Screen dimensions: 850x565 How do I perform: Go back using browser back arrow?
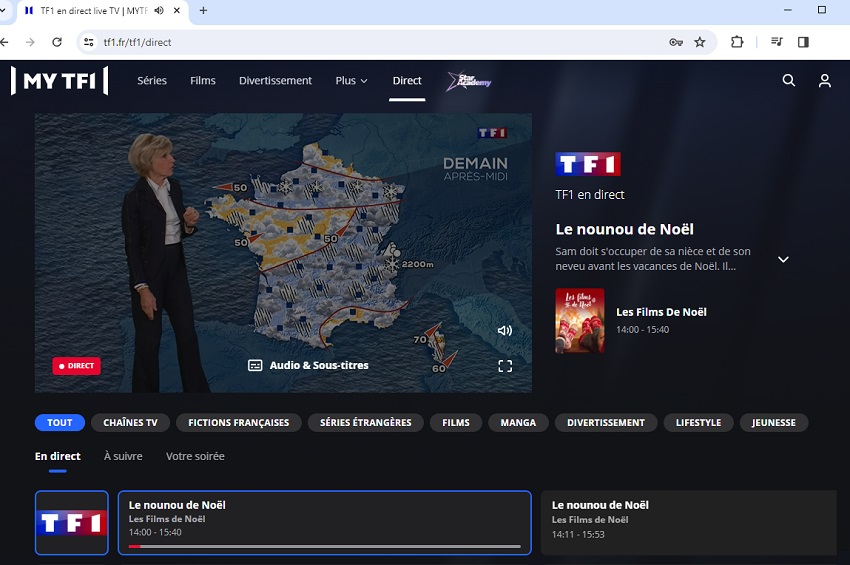click(4, 42)
